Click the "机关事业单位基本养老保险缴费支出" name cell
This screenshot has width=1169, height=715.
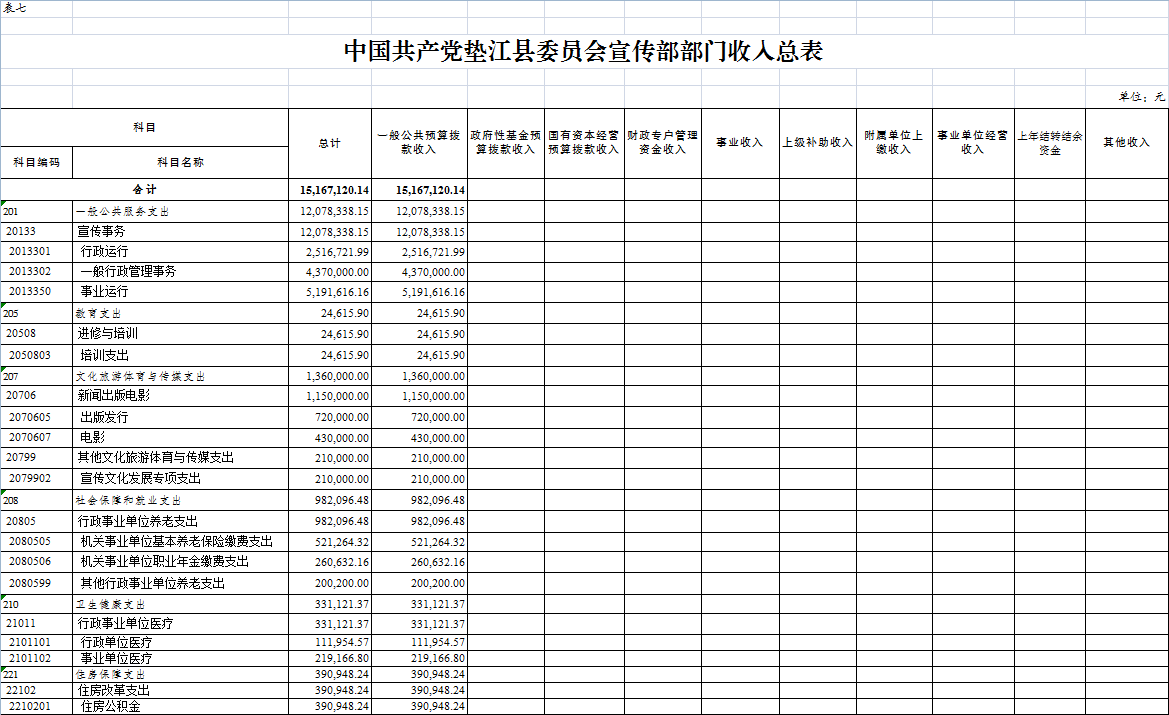click(180, 541)
